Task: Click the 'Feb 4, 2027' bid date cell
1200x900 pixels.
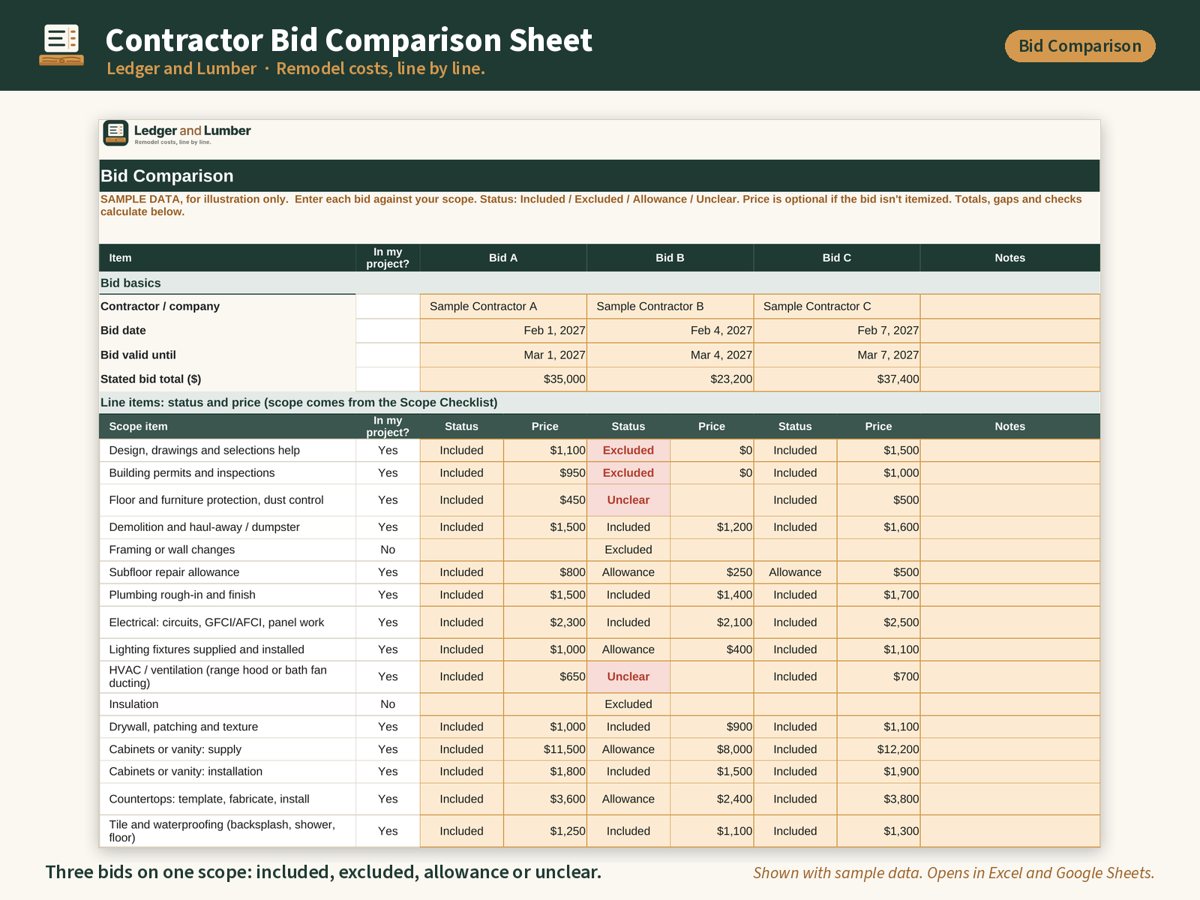Action: tap(670, 330)
